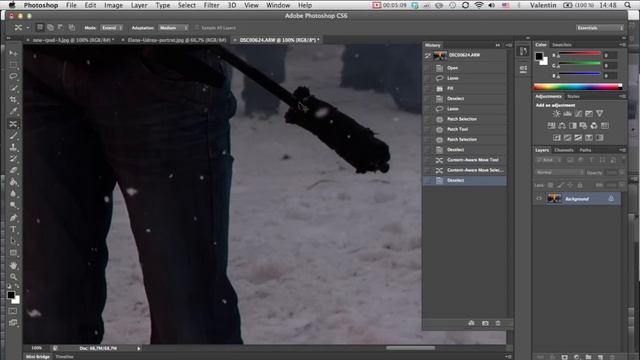Click the Patch Tool history state

[465, 129]
